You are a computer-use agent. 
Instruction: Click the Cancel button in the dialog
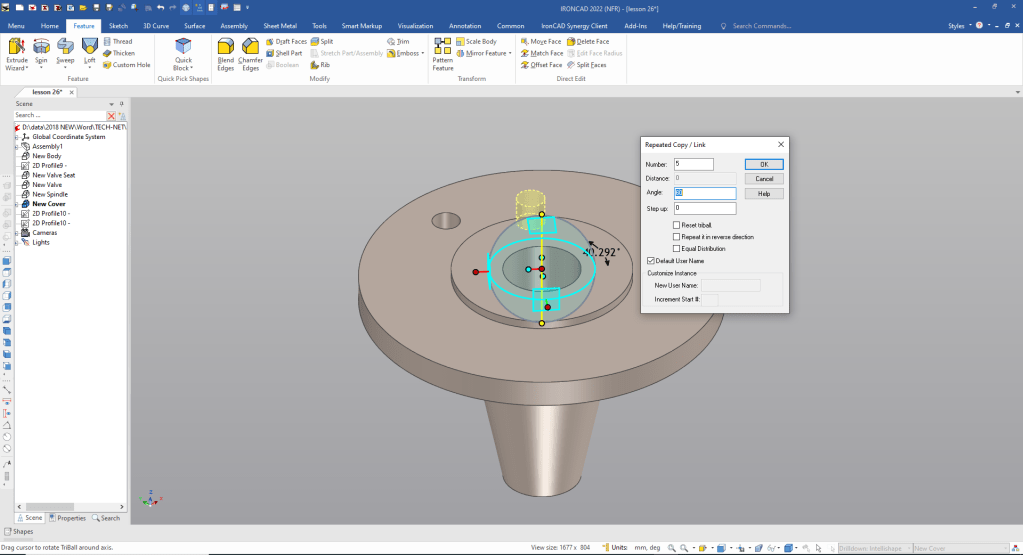click(764, 179)
